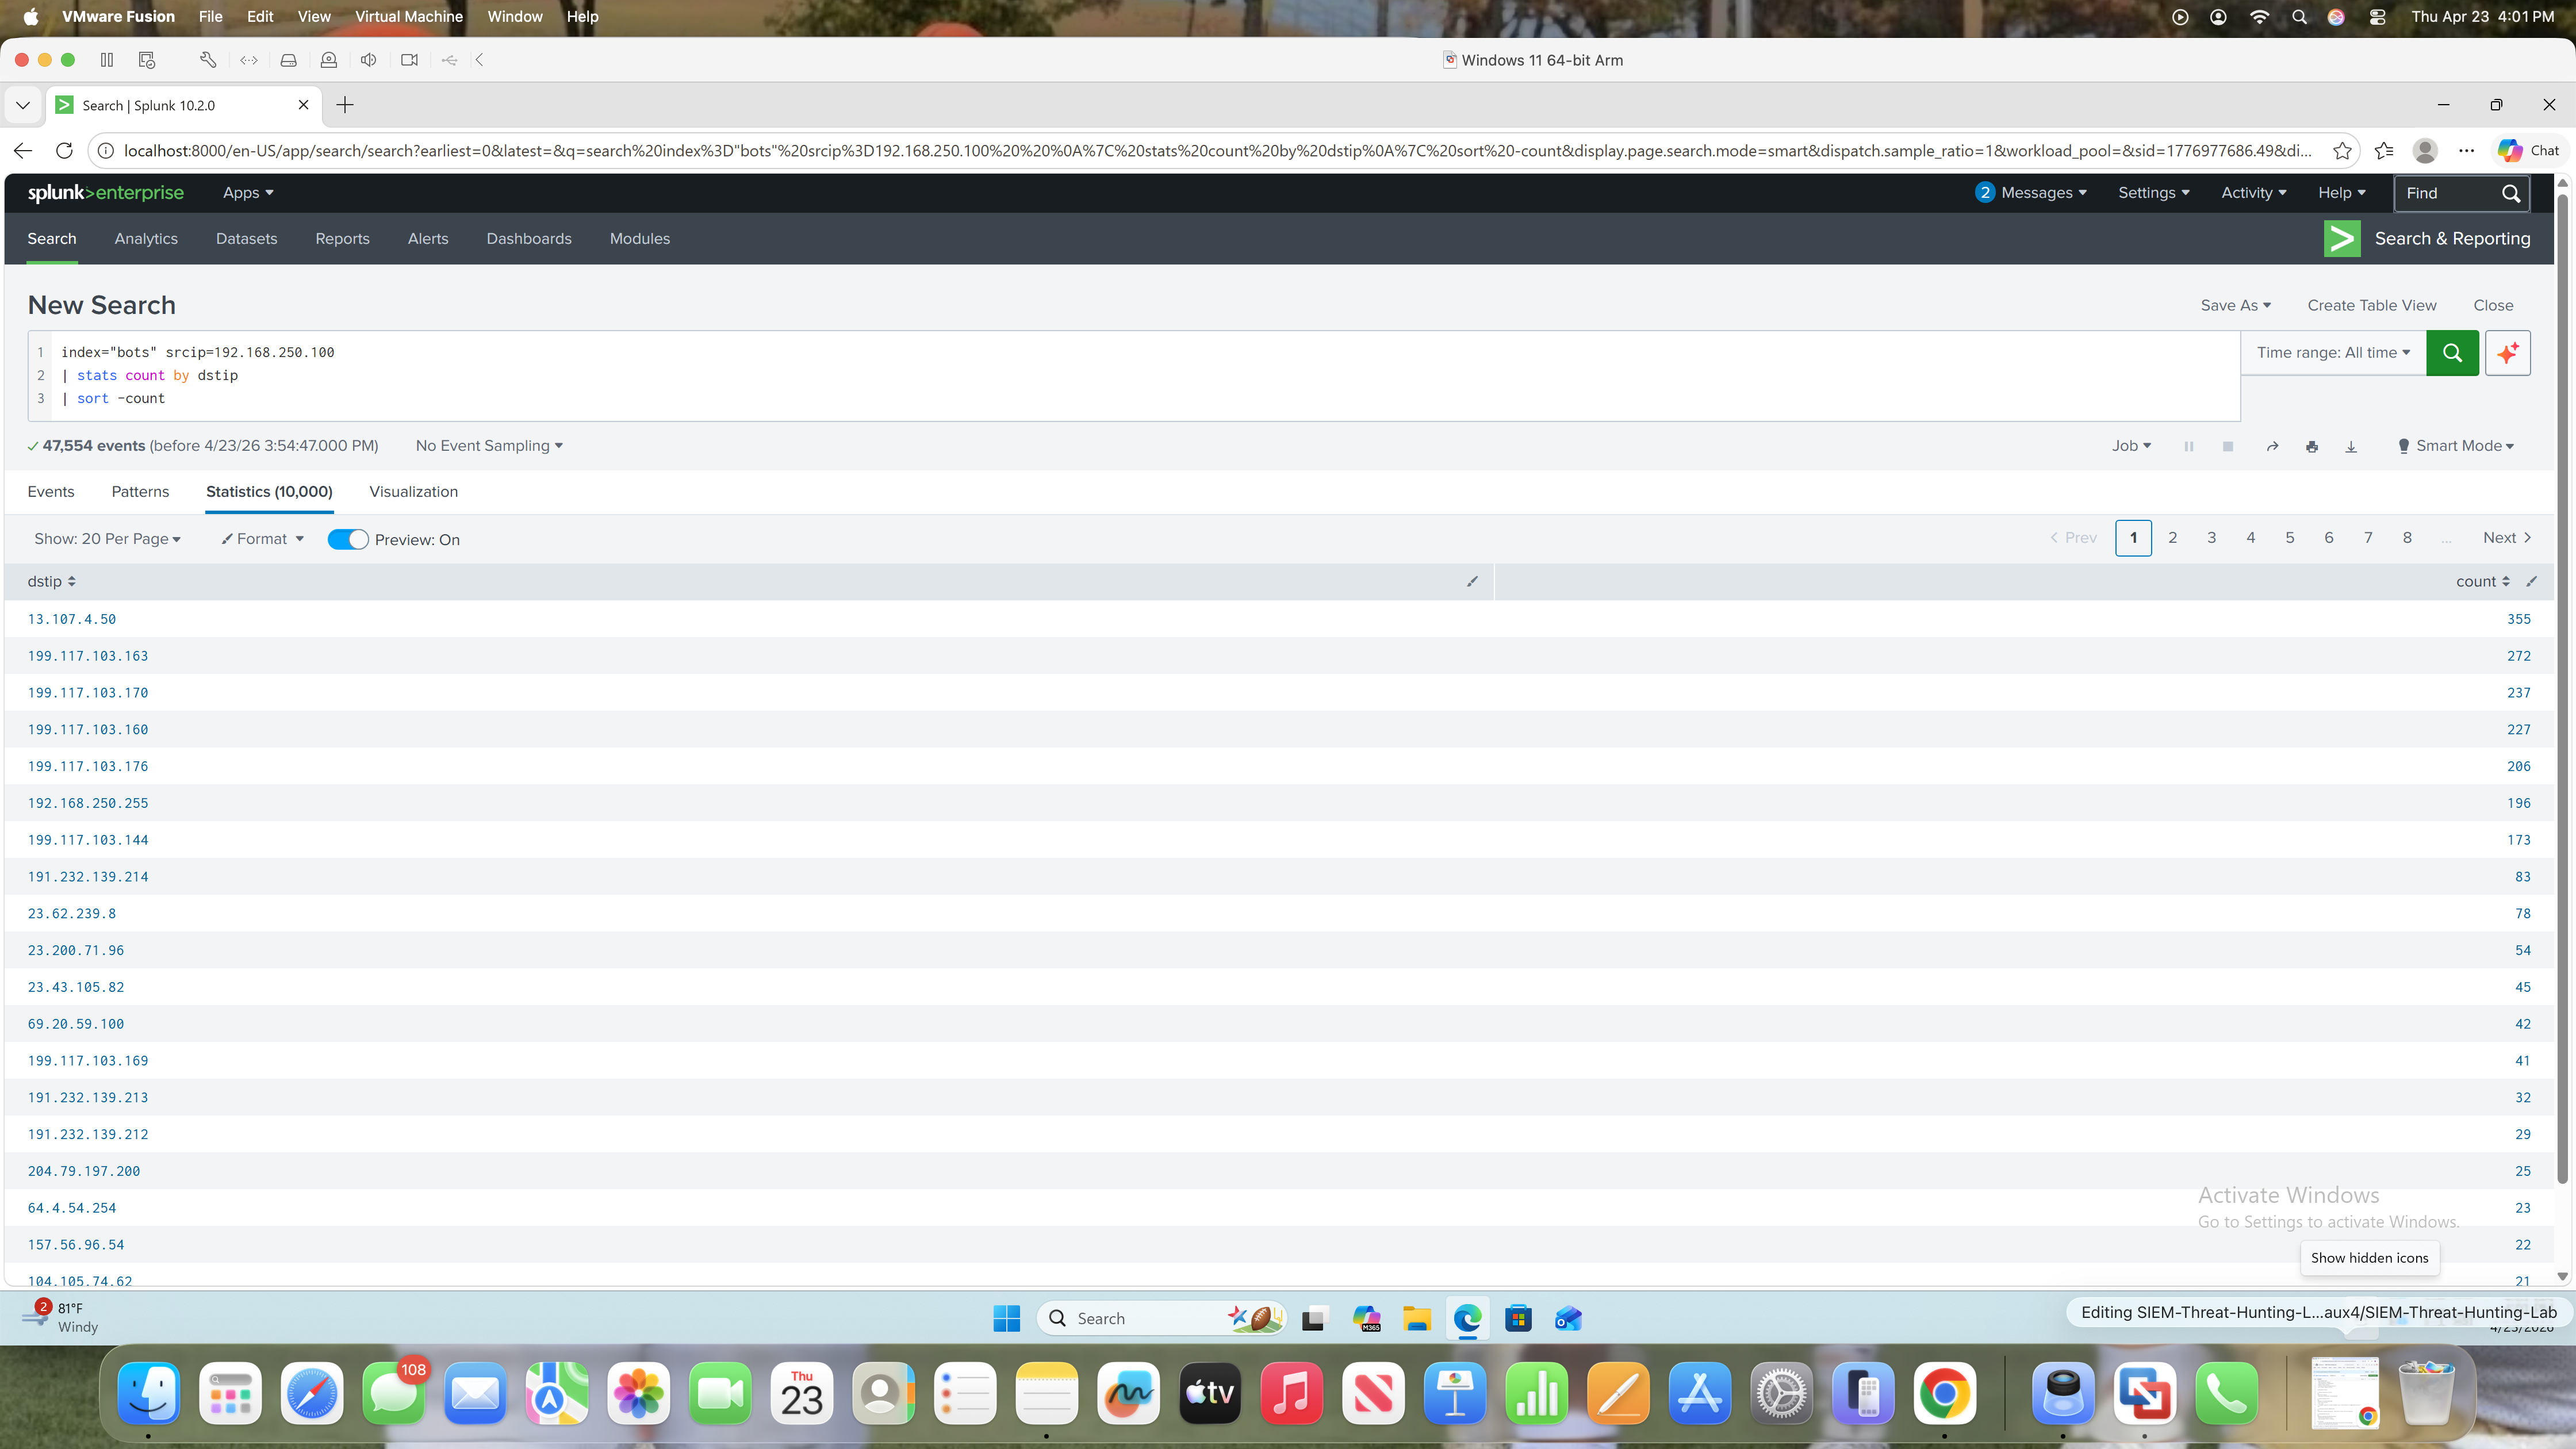Go to Analytics in the navigation bar
Screen dimensions: 2576x1449
[146, 239]
